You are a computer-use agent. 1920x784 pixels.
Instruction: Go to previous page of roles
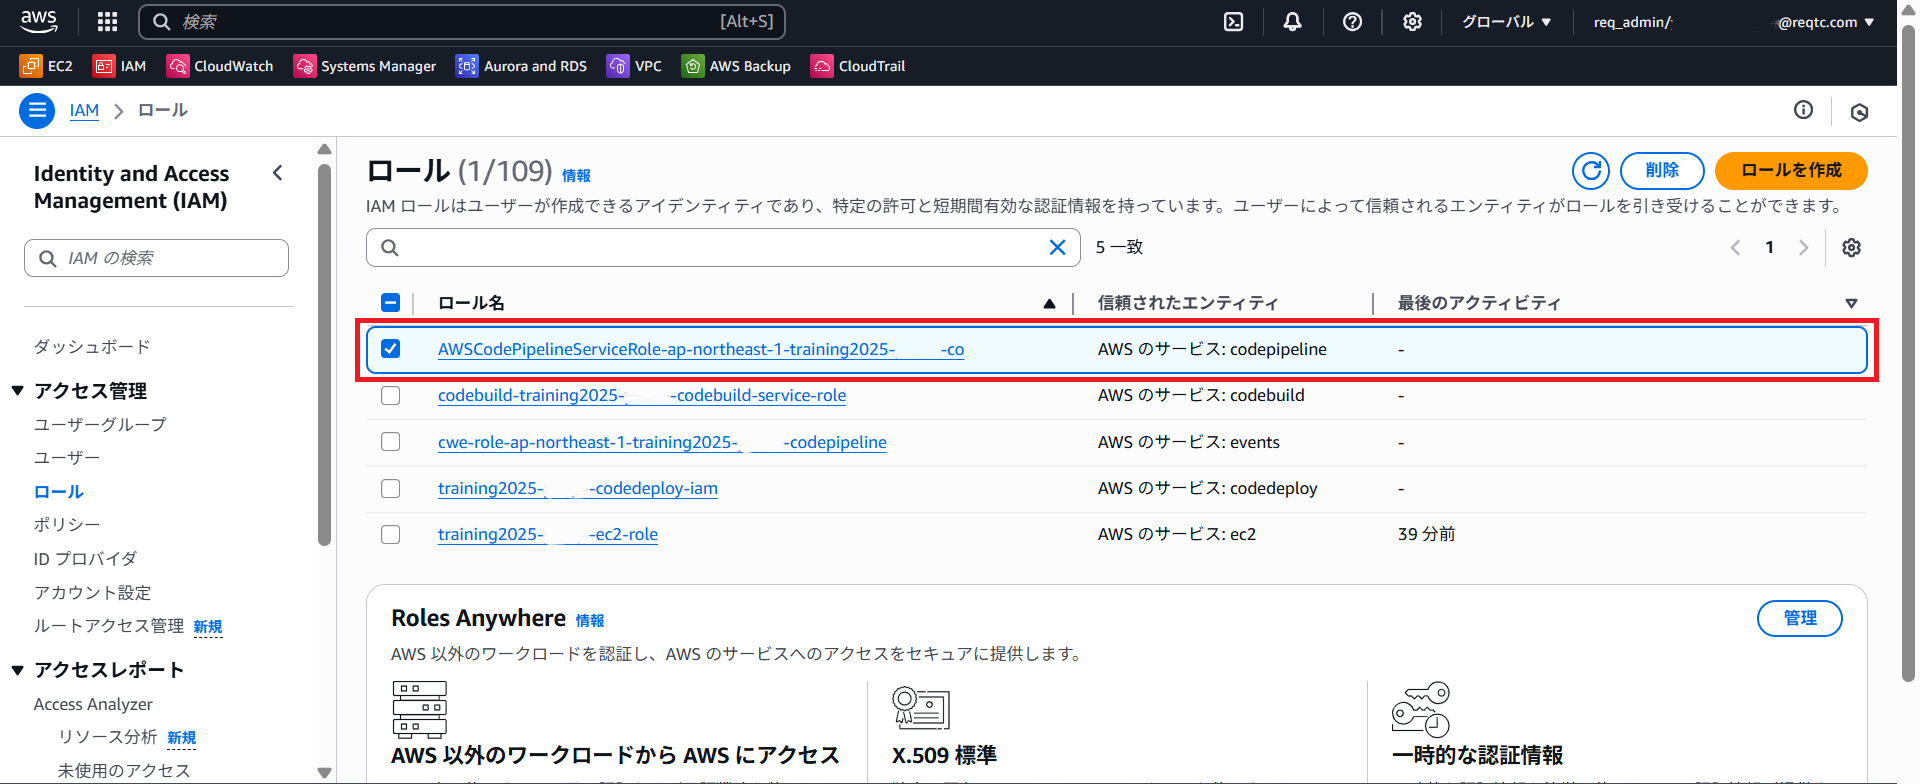coord(1736,247)
